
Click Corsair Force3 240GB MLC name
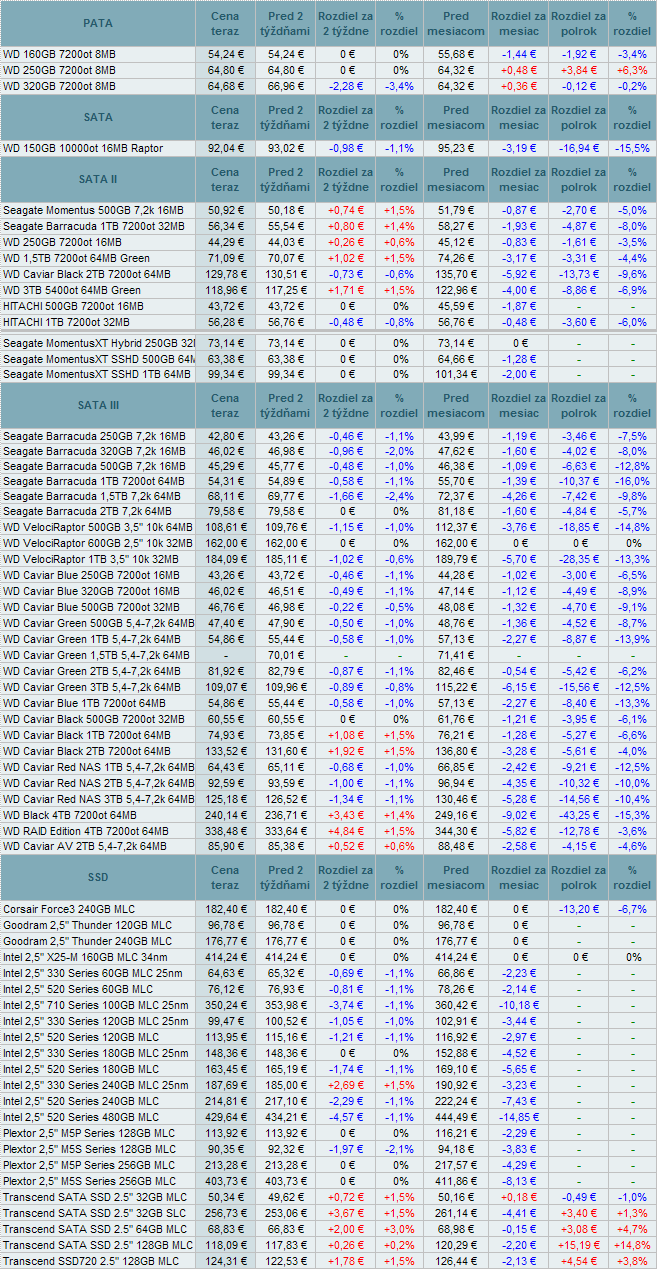pyautogui.click(x=68, y=909)
